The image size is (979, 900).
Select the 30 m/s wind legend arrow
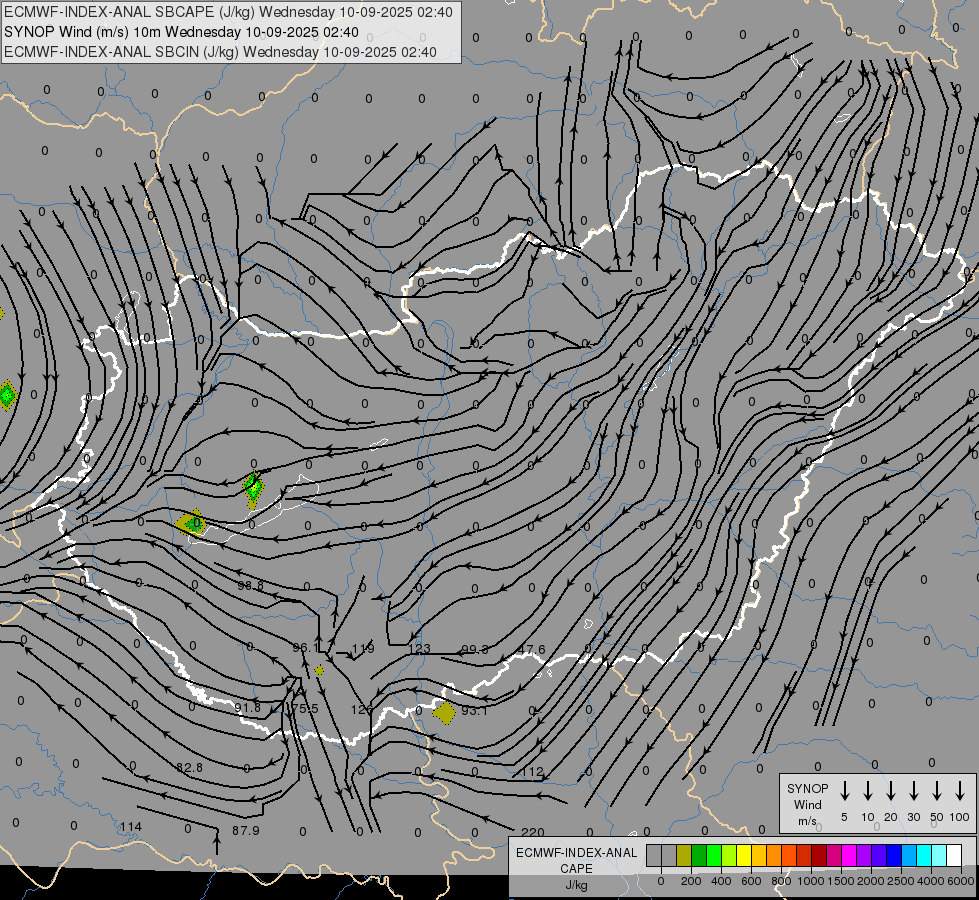[914, 791]
